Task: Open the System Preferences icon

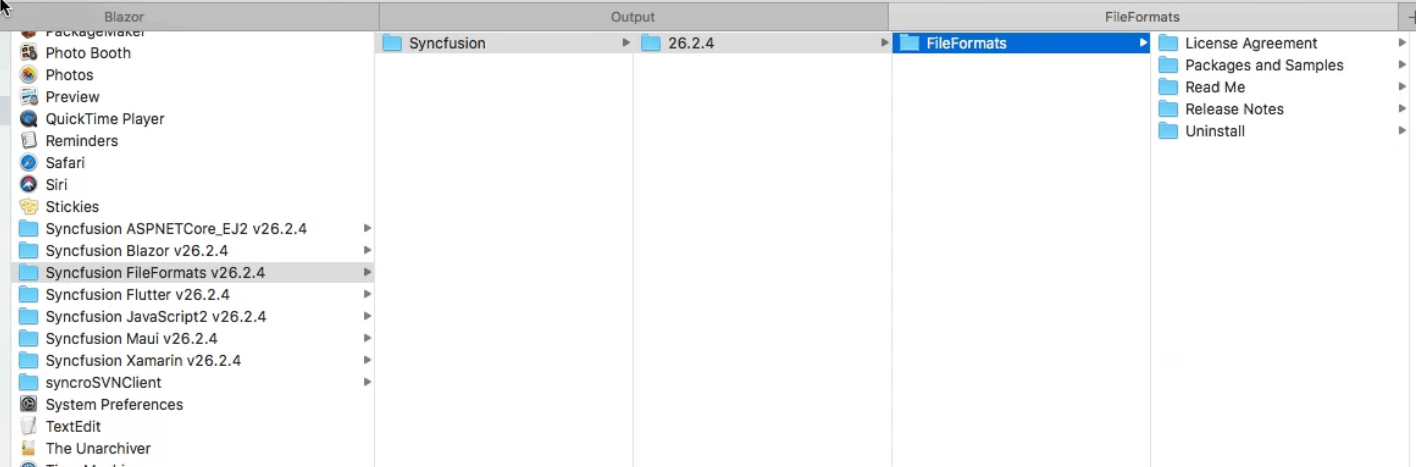Action: pos(29,405)
